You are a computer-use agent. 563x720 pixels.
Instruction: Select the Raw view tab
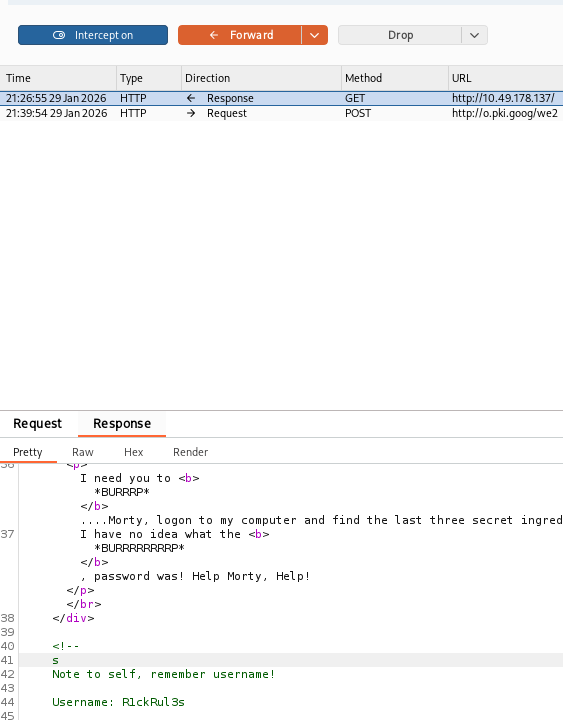(83, 452)
